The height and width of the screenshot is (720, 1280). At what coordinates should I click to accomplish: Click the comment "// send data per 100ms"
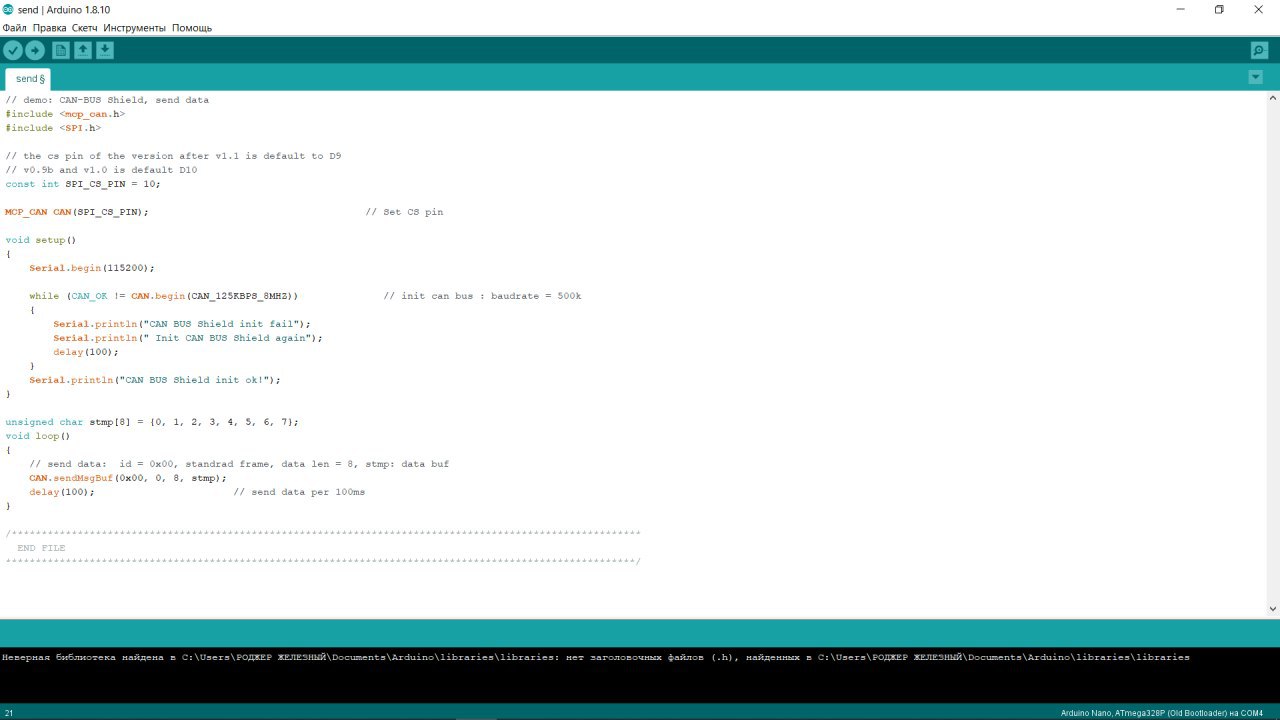[x=299, y=492]
